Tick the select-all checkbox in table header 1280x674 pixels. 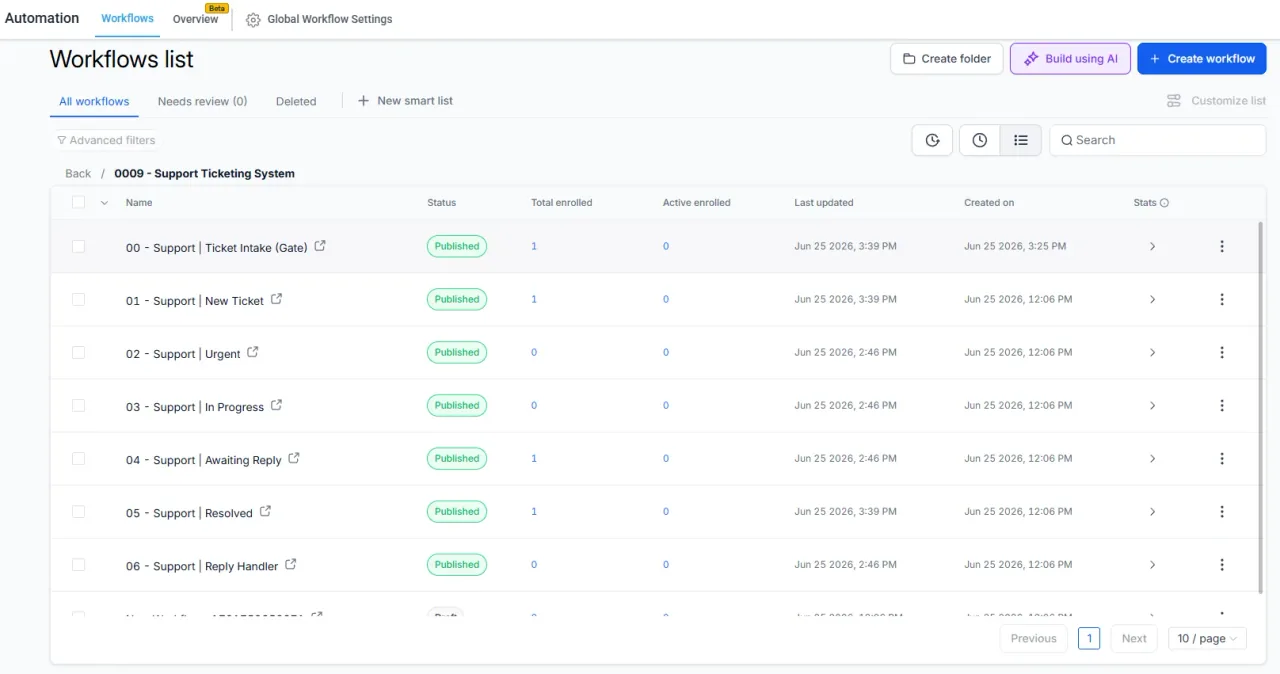[79, 202]
